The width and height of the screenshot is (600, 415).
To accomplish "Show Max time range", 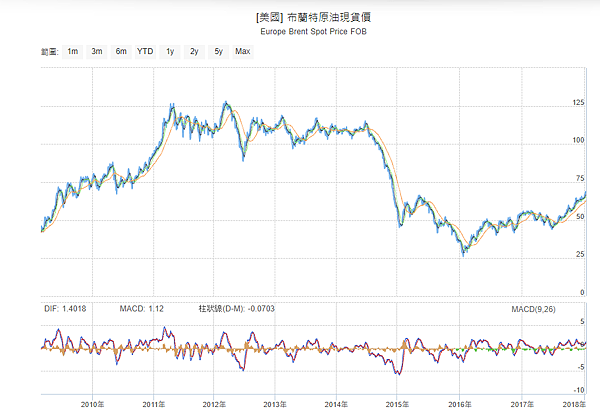I will tap(242, 50).
